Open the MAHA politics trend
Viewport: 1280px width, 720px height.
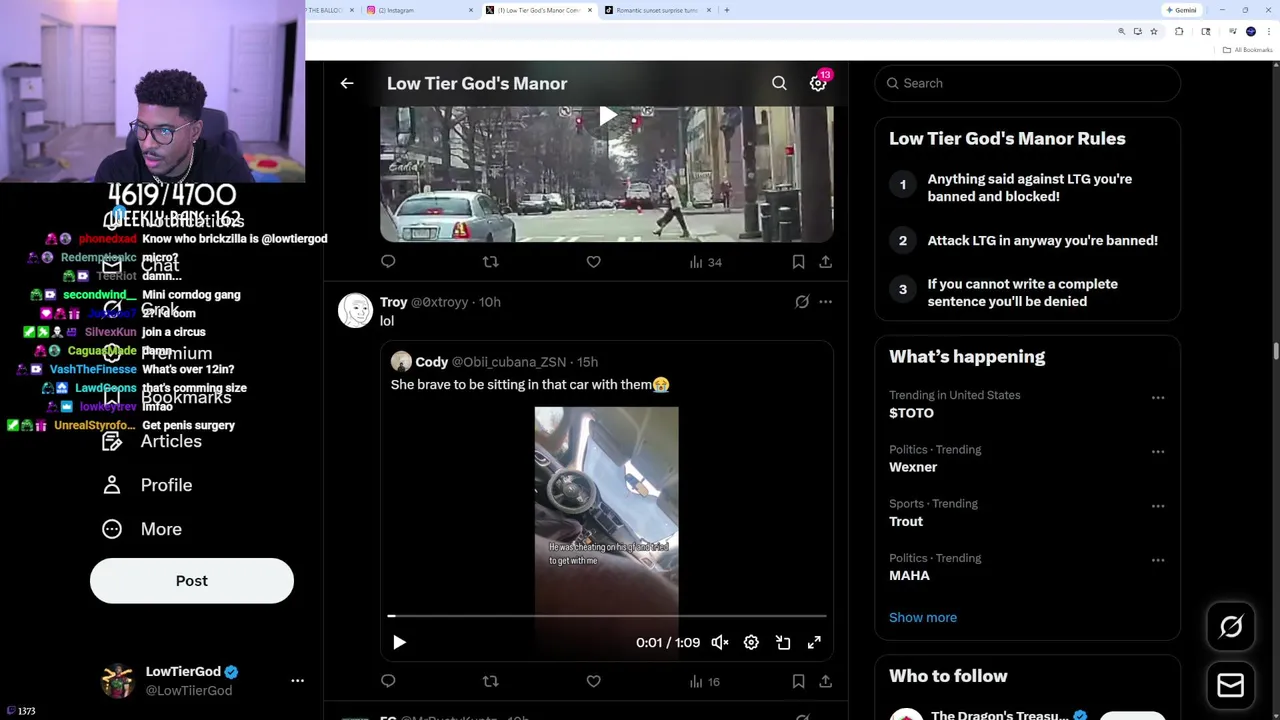[x=909, y=576]
